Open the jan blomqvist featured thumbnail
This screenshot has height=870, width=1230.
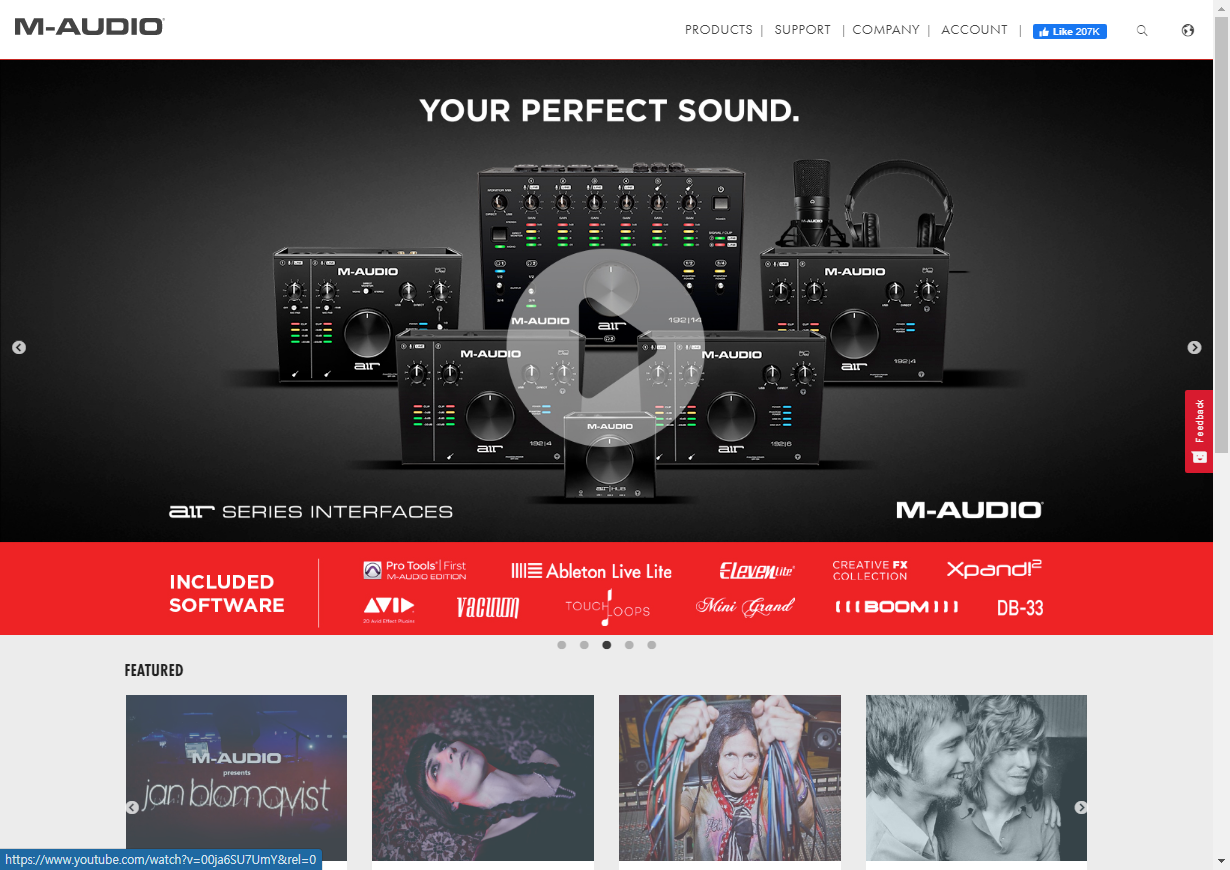[x=236, y=778]
